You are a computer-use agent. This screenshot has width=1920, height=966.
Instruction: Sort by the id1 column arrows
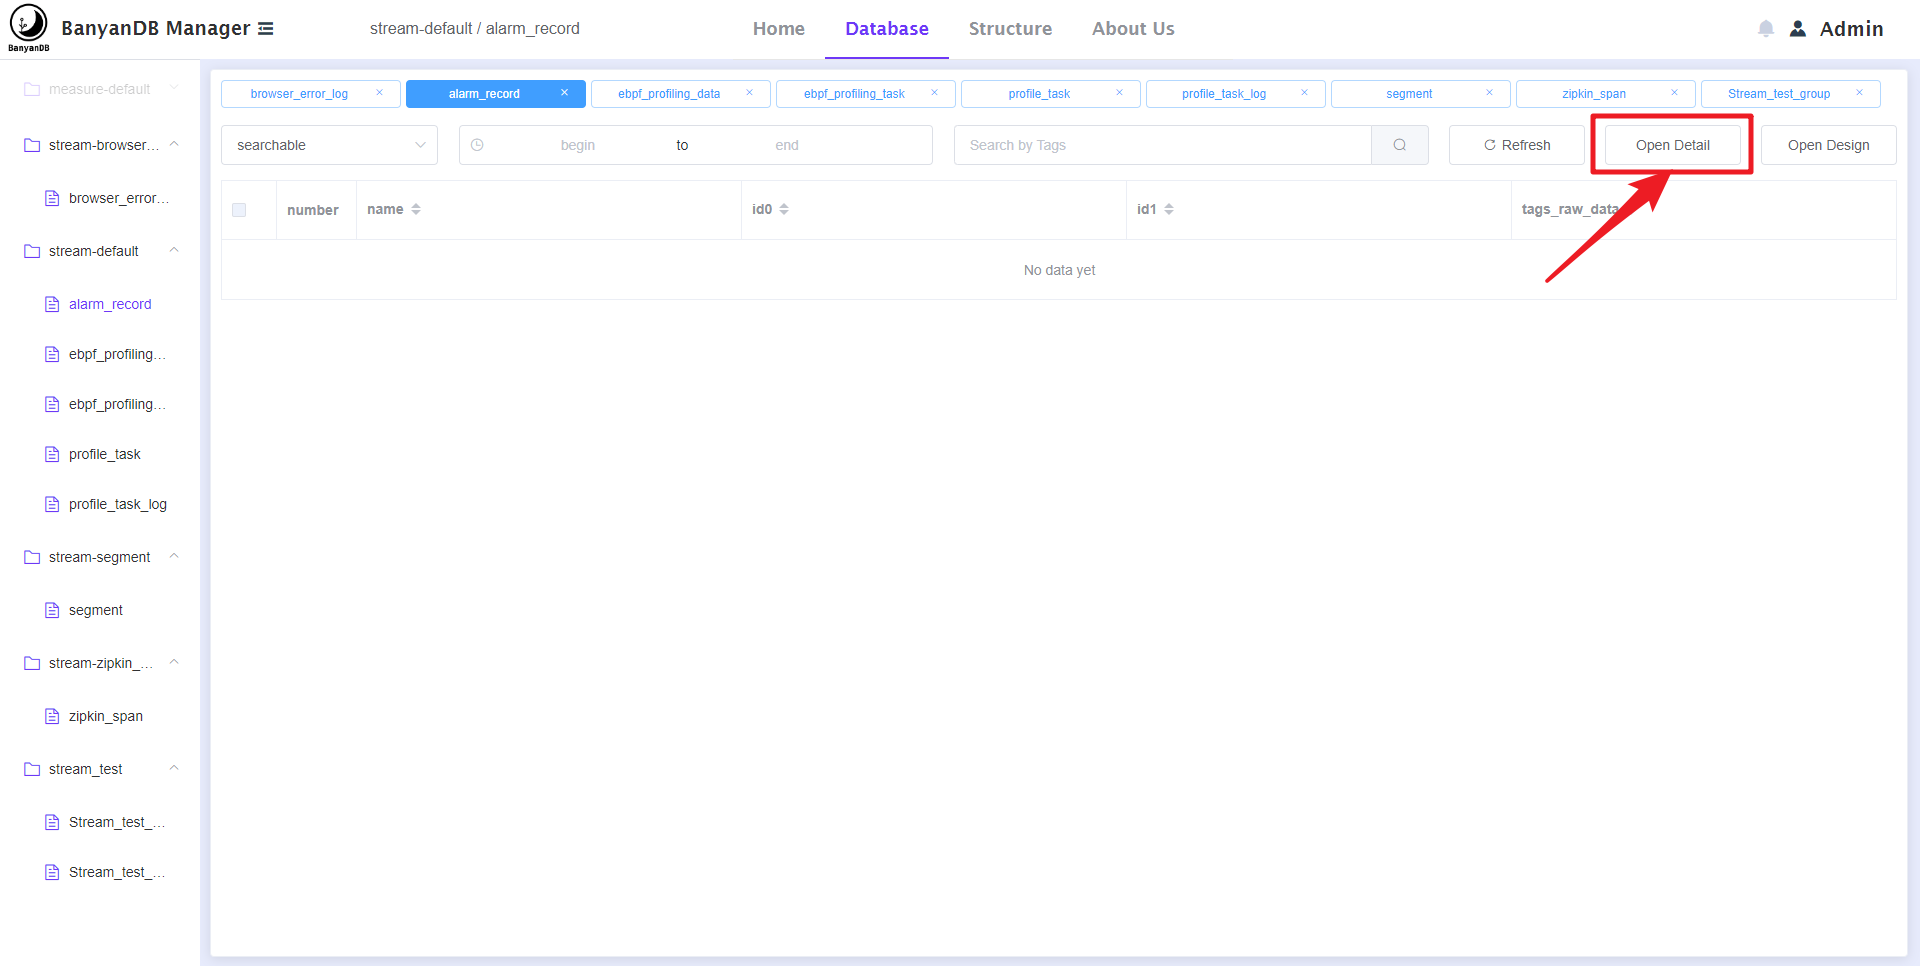(x=1169, y=209)
